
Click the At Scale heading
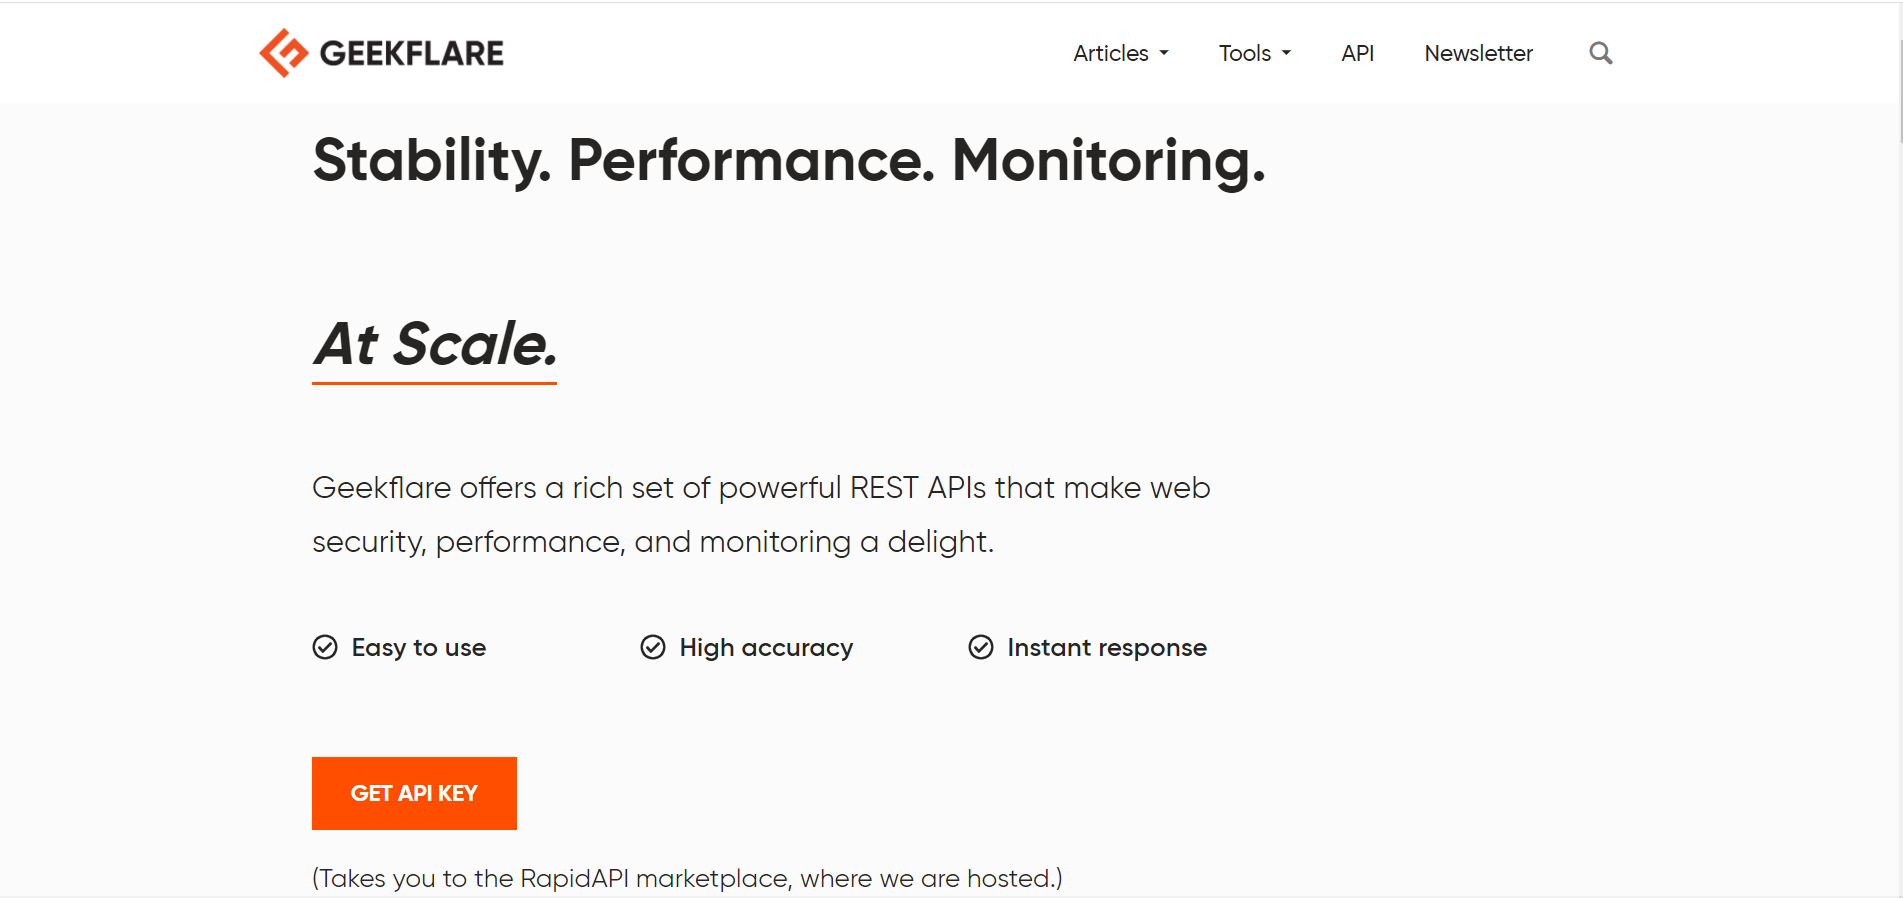click(x=433, y=343)
